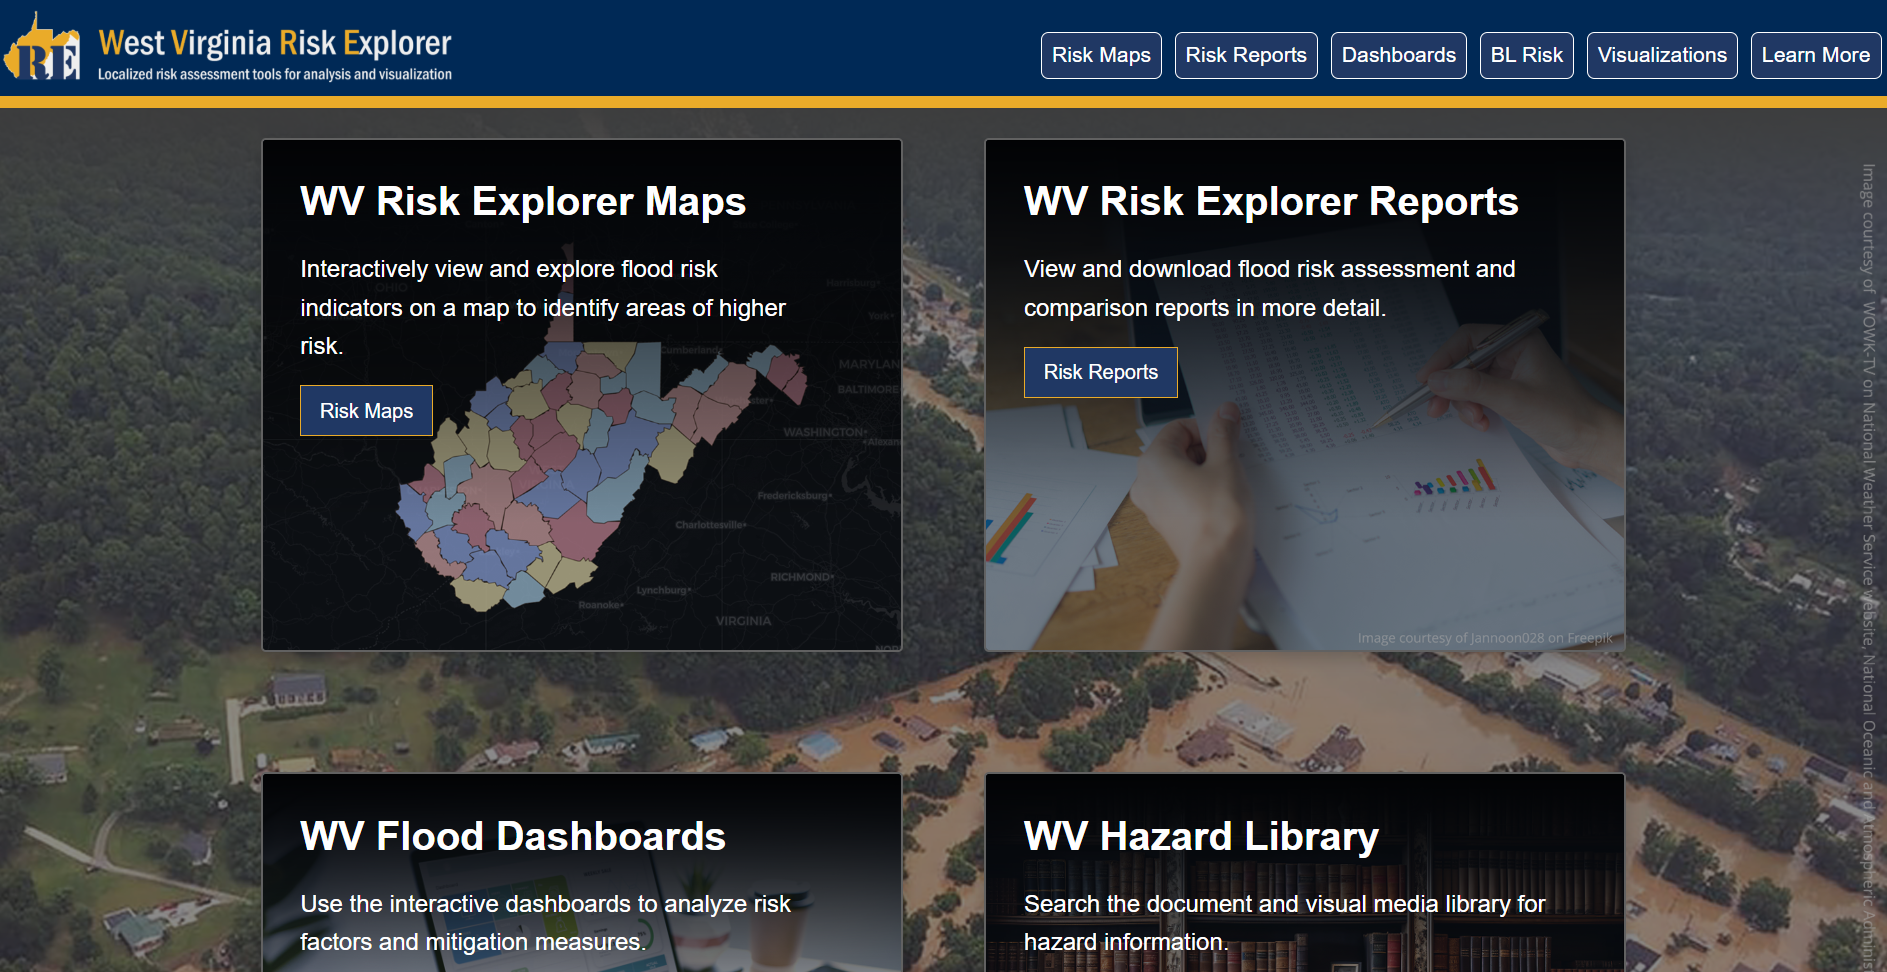Select BL Risk in the top navigation
1887x972 pixels.
click(1527, 55)
